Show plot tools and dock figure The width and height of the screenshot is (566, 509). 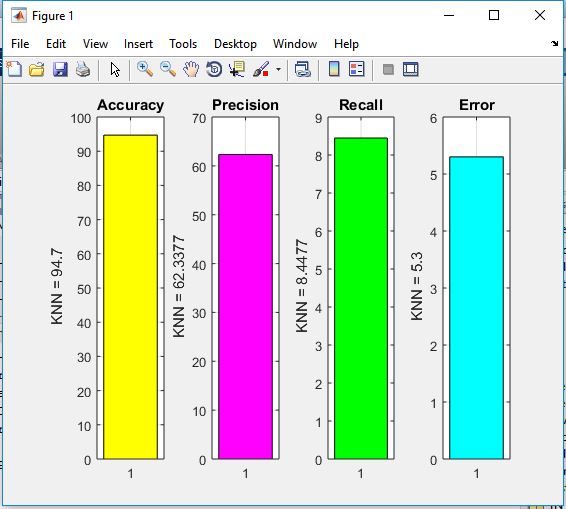click(x=411, y=69)
